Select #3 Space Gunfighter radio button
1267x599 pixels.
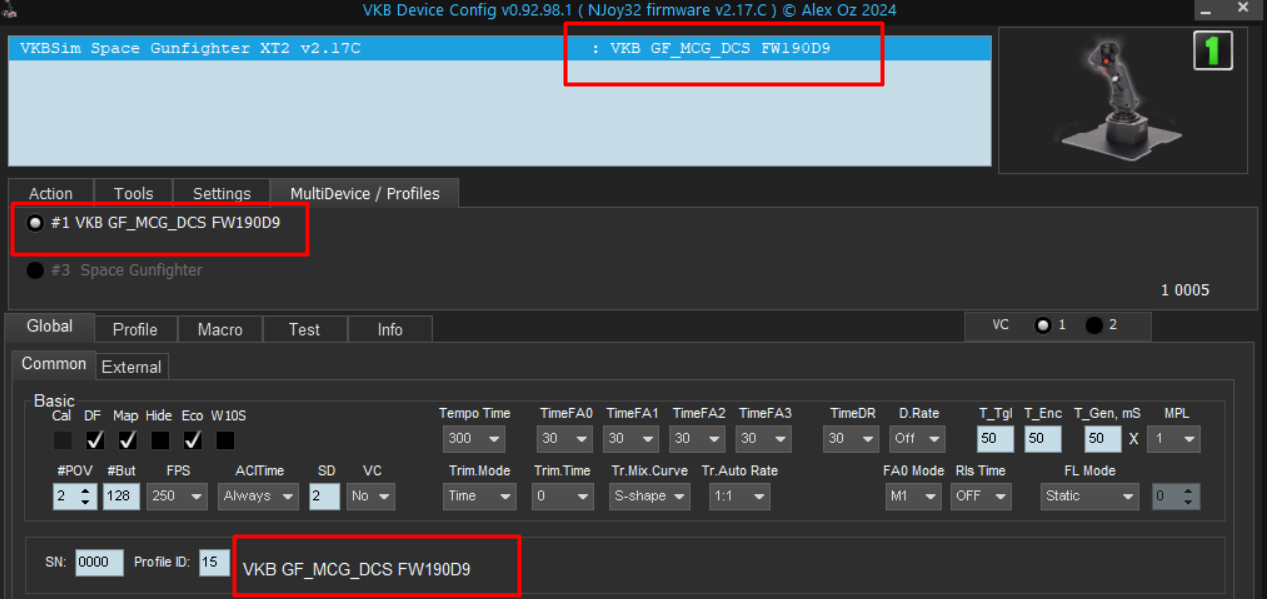[x=35, y=270]
